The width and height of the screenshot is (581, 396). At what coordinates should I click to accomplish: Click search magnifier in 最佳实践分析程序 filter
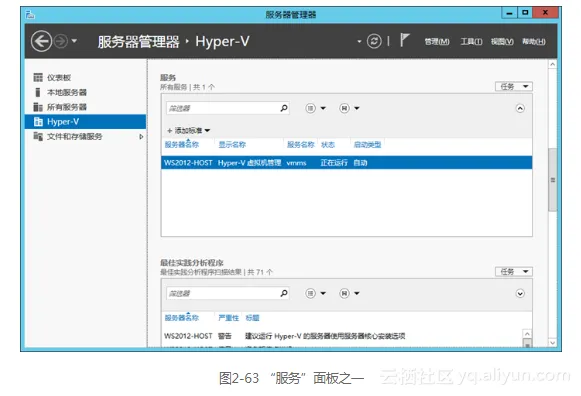coord(284,293)
